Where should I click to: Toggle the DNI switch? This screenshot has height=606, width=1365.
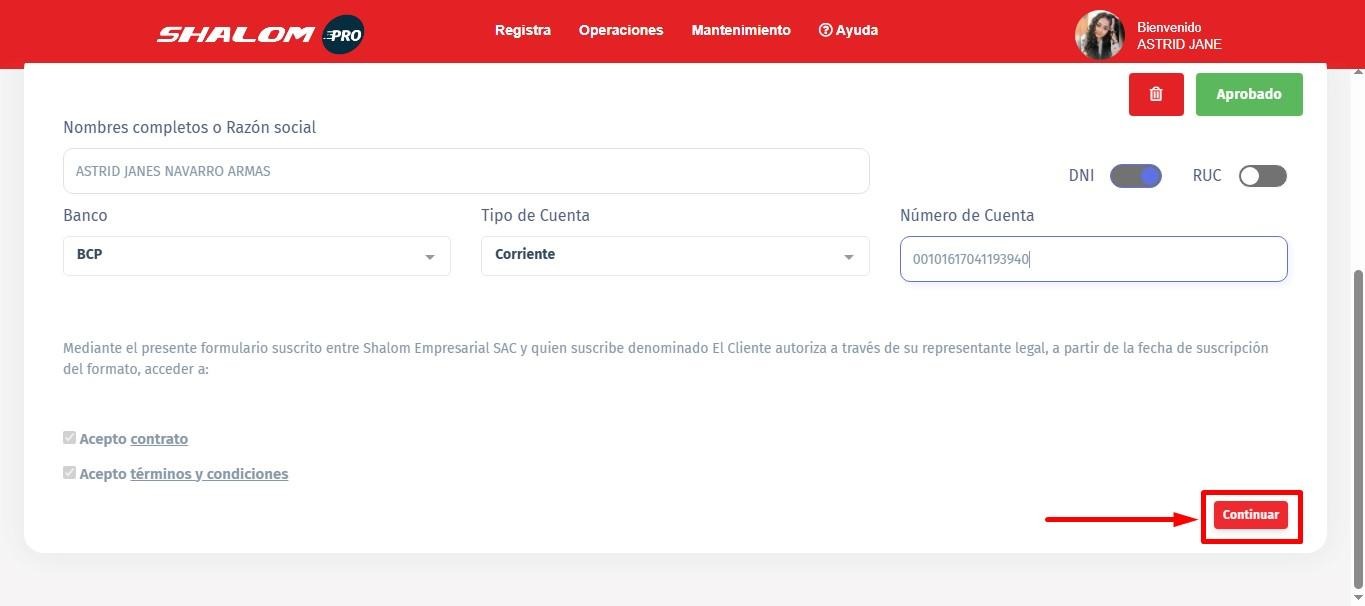click(1136, 176)
